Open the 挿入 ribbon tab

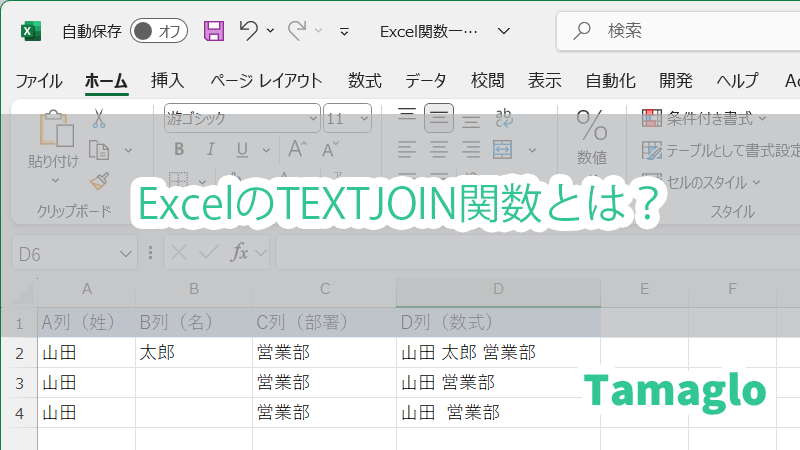tap(167, 81)
